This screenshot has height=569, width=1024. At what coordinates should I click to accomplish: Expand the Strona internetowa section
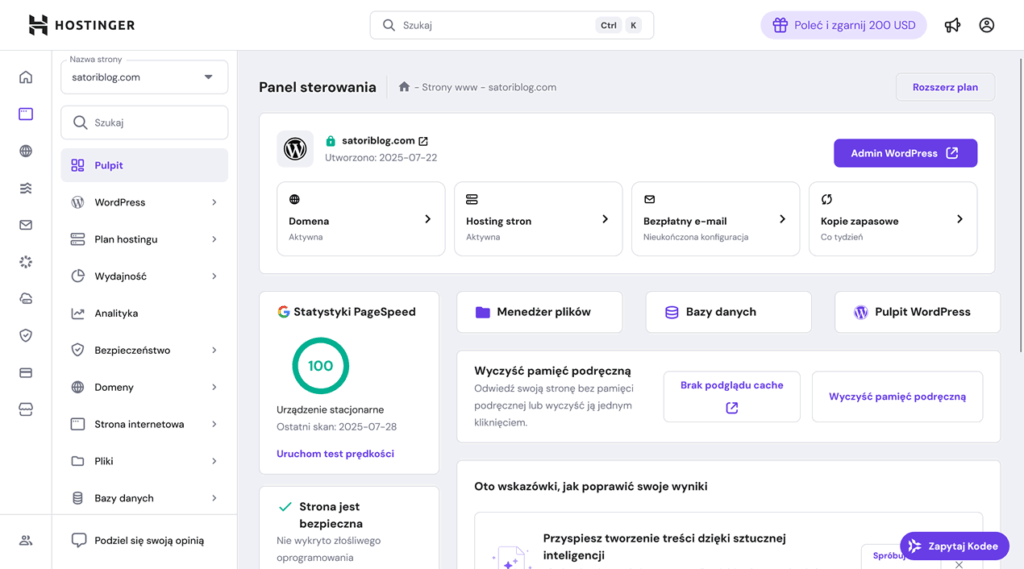click(144, 424)
